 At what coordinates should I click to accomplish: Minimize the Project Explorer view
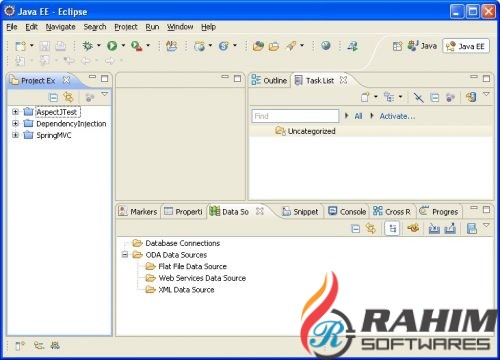[92, 77]
